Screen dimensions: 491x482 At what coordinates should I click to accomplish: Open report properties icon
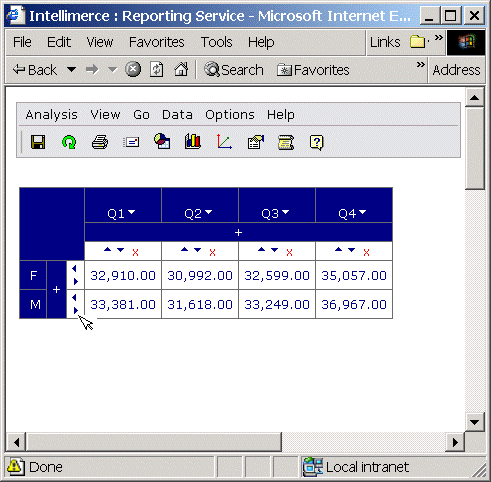pyautogui.click(x=256, y=142)
